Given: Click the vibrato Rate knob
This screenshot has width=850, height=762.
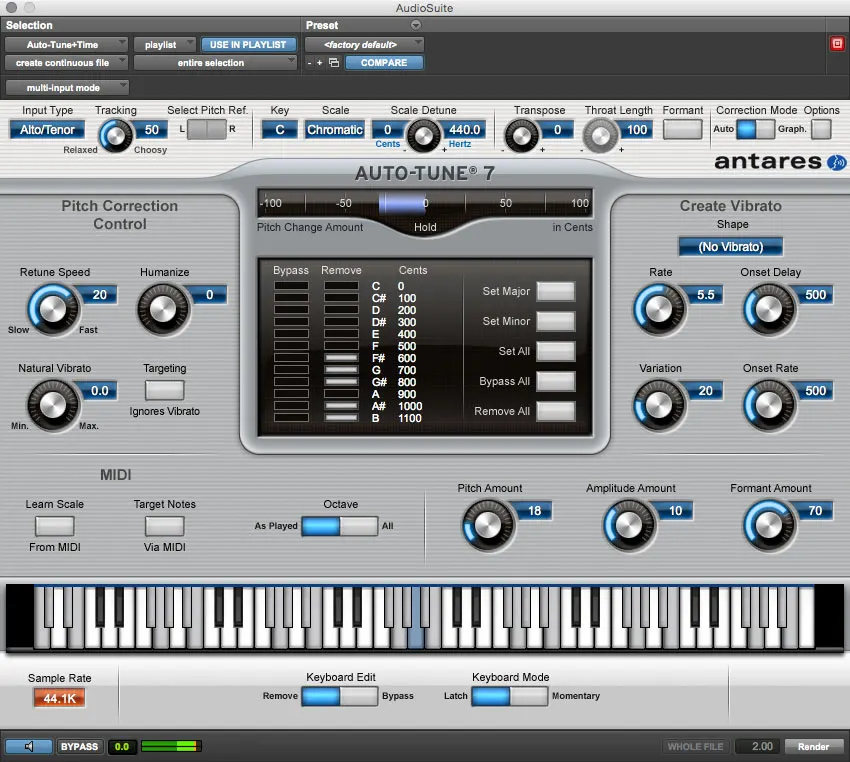Looking at the screenshot, I should tap(659, 309).
